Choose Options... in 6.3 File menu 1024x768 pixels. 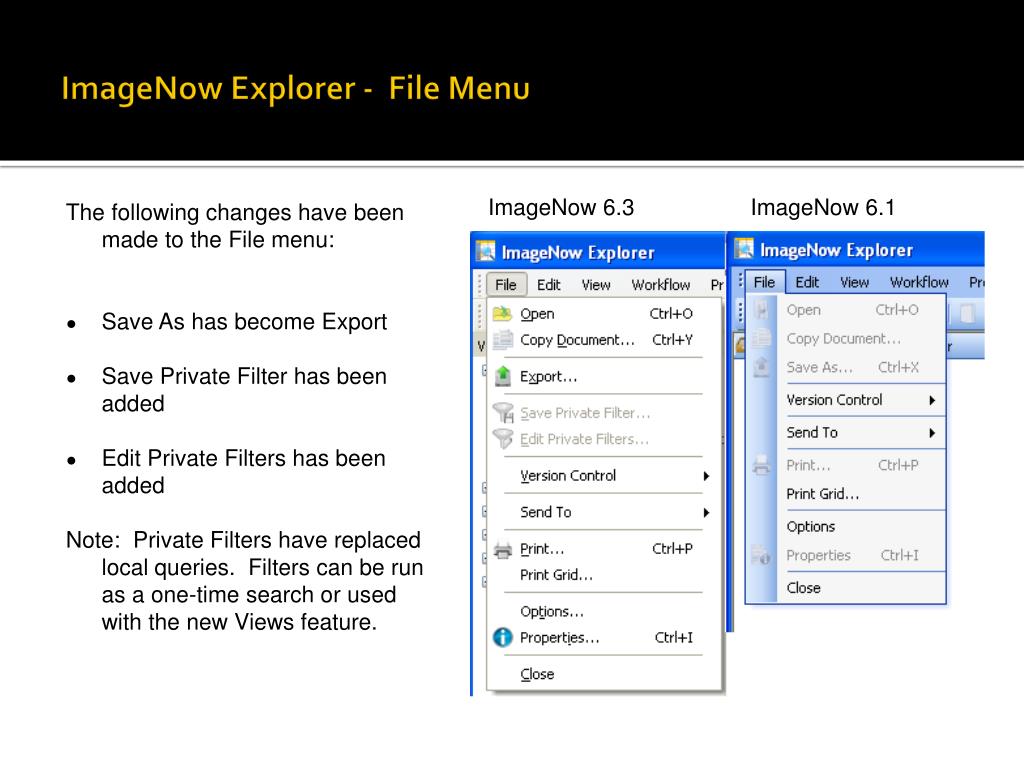pos(605,611)
